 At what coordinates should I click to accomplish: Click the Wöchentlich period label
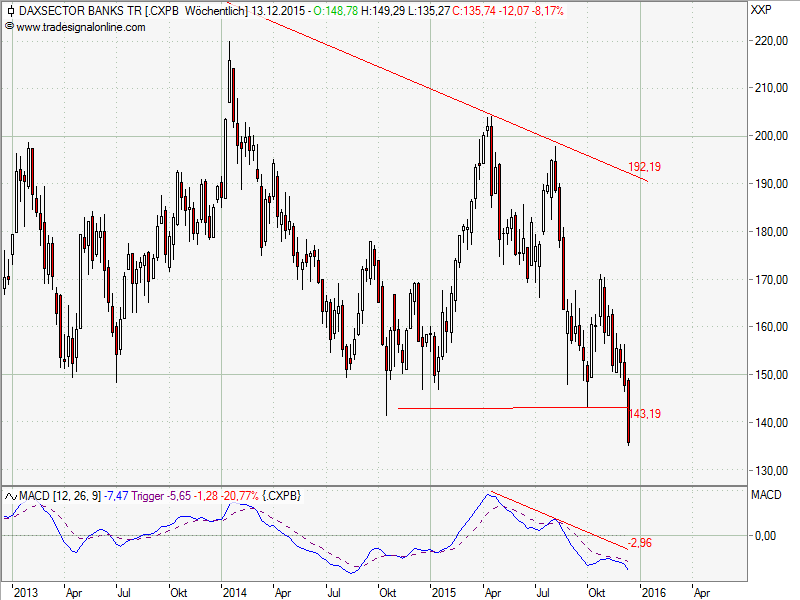[x=217, y=10]
